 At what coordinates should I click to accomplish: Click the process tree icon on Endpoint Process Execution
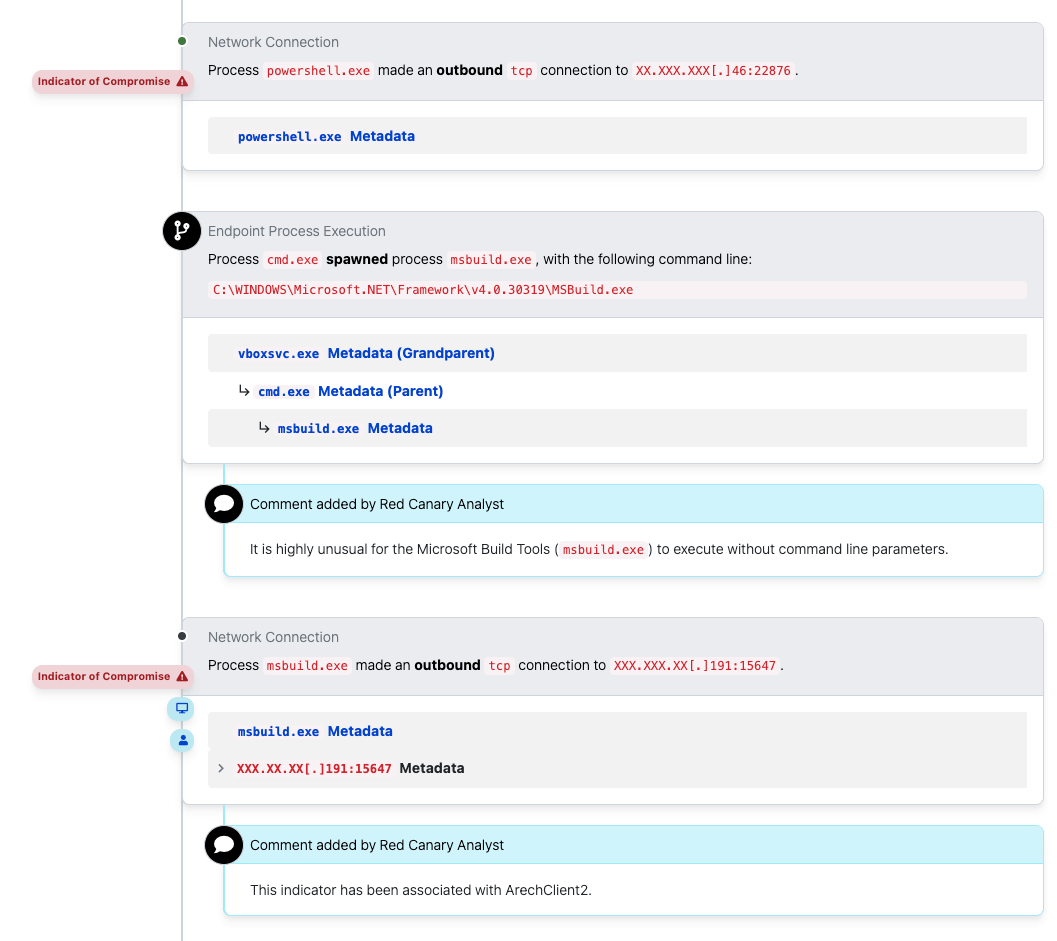coord(181,231)
